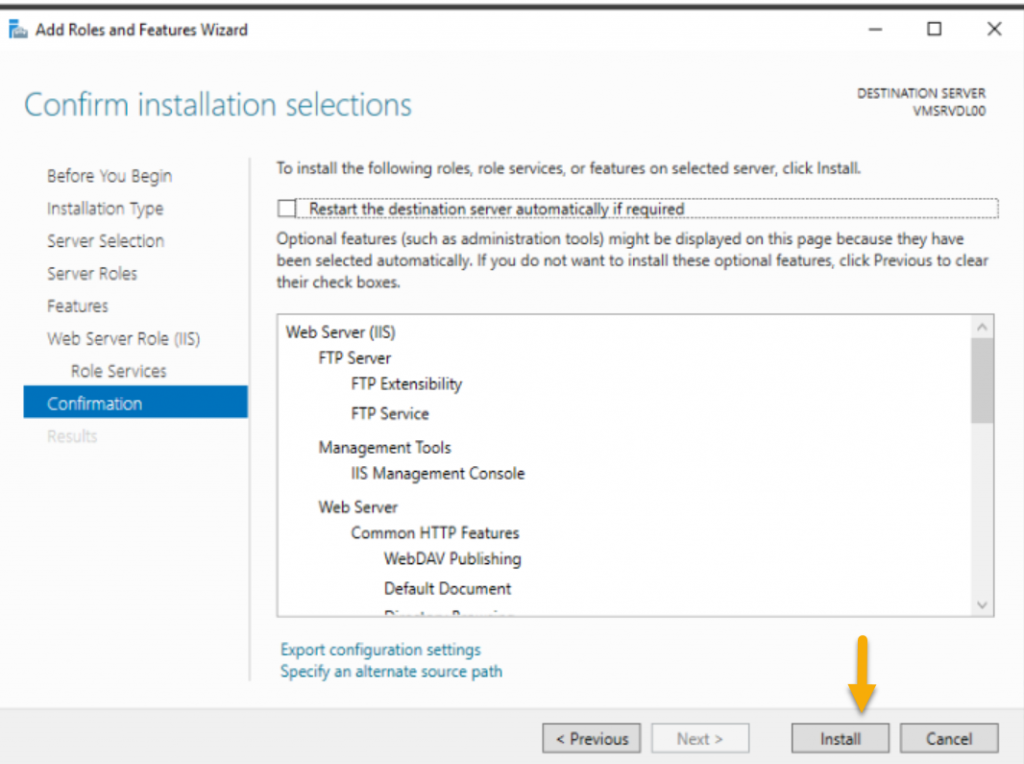Select the Web Server Role (IIS) step
Image resolution: width=1024 pixels, height=764 pixels.
[x=123, y=338]
